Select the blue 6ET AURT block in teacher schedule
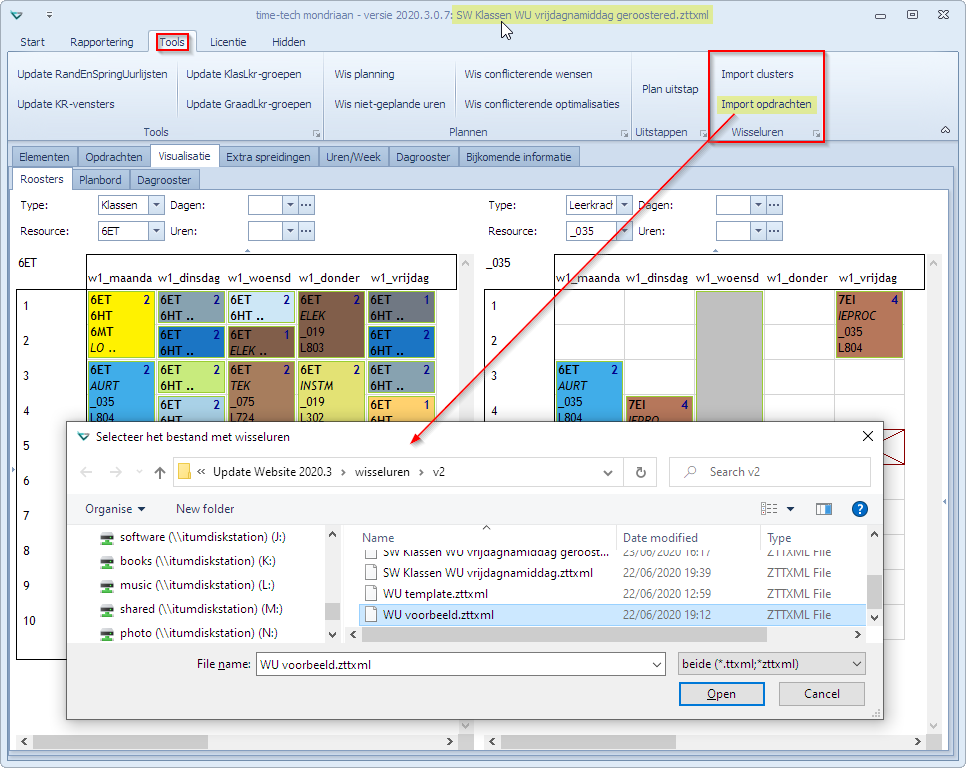Image resolution: width=966 pixels, height=768 pixels. [589, 392]
